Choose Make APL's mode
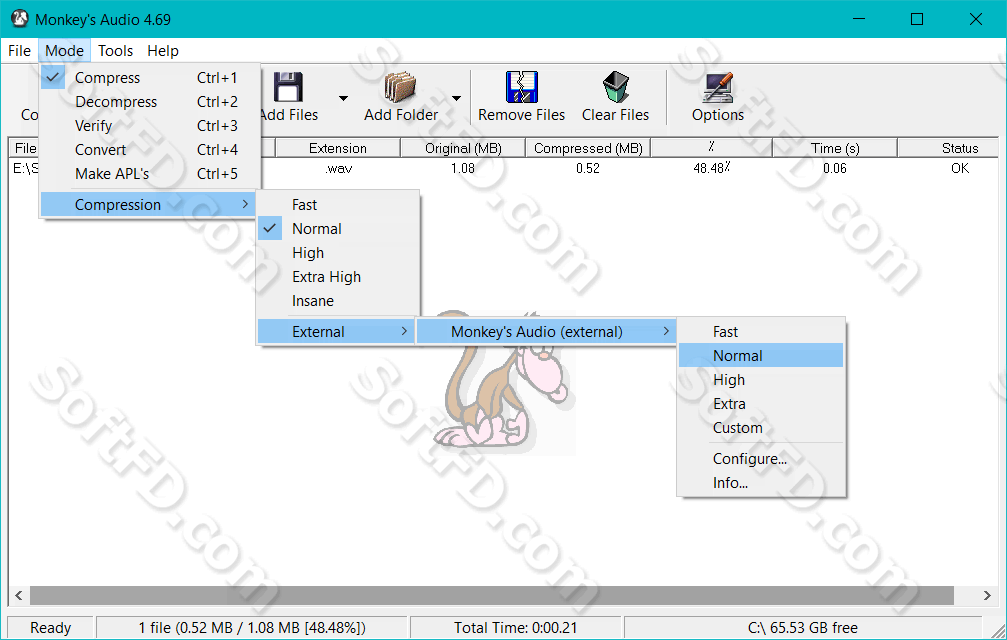 click(x=150, y=174)
